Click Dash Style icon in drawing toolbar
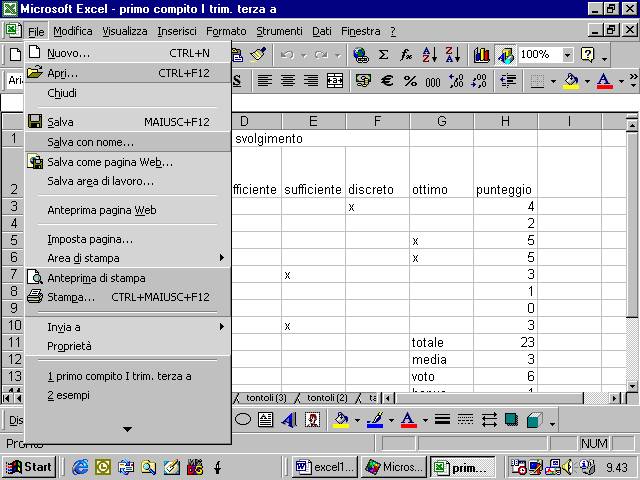This screenshot has height=480, width=640. coord(465,419)
